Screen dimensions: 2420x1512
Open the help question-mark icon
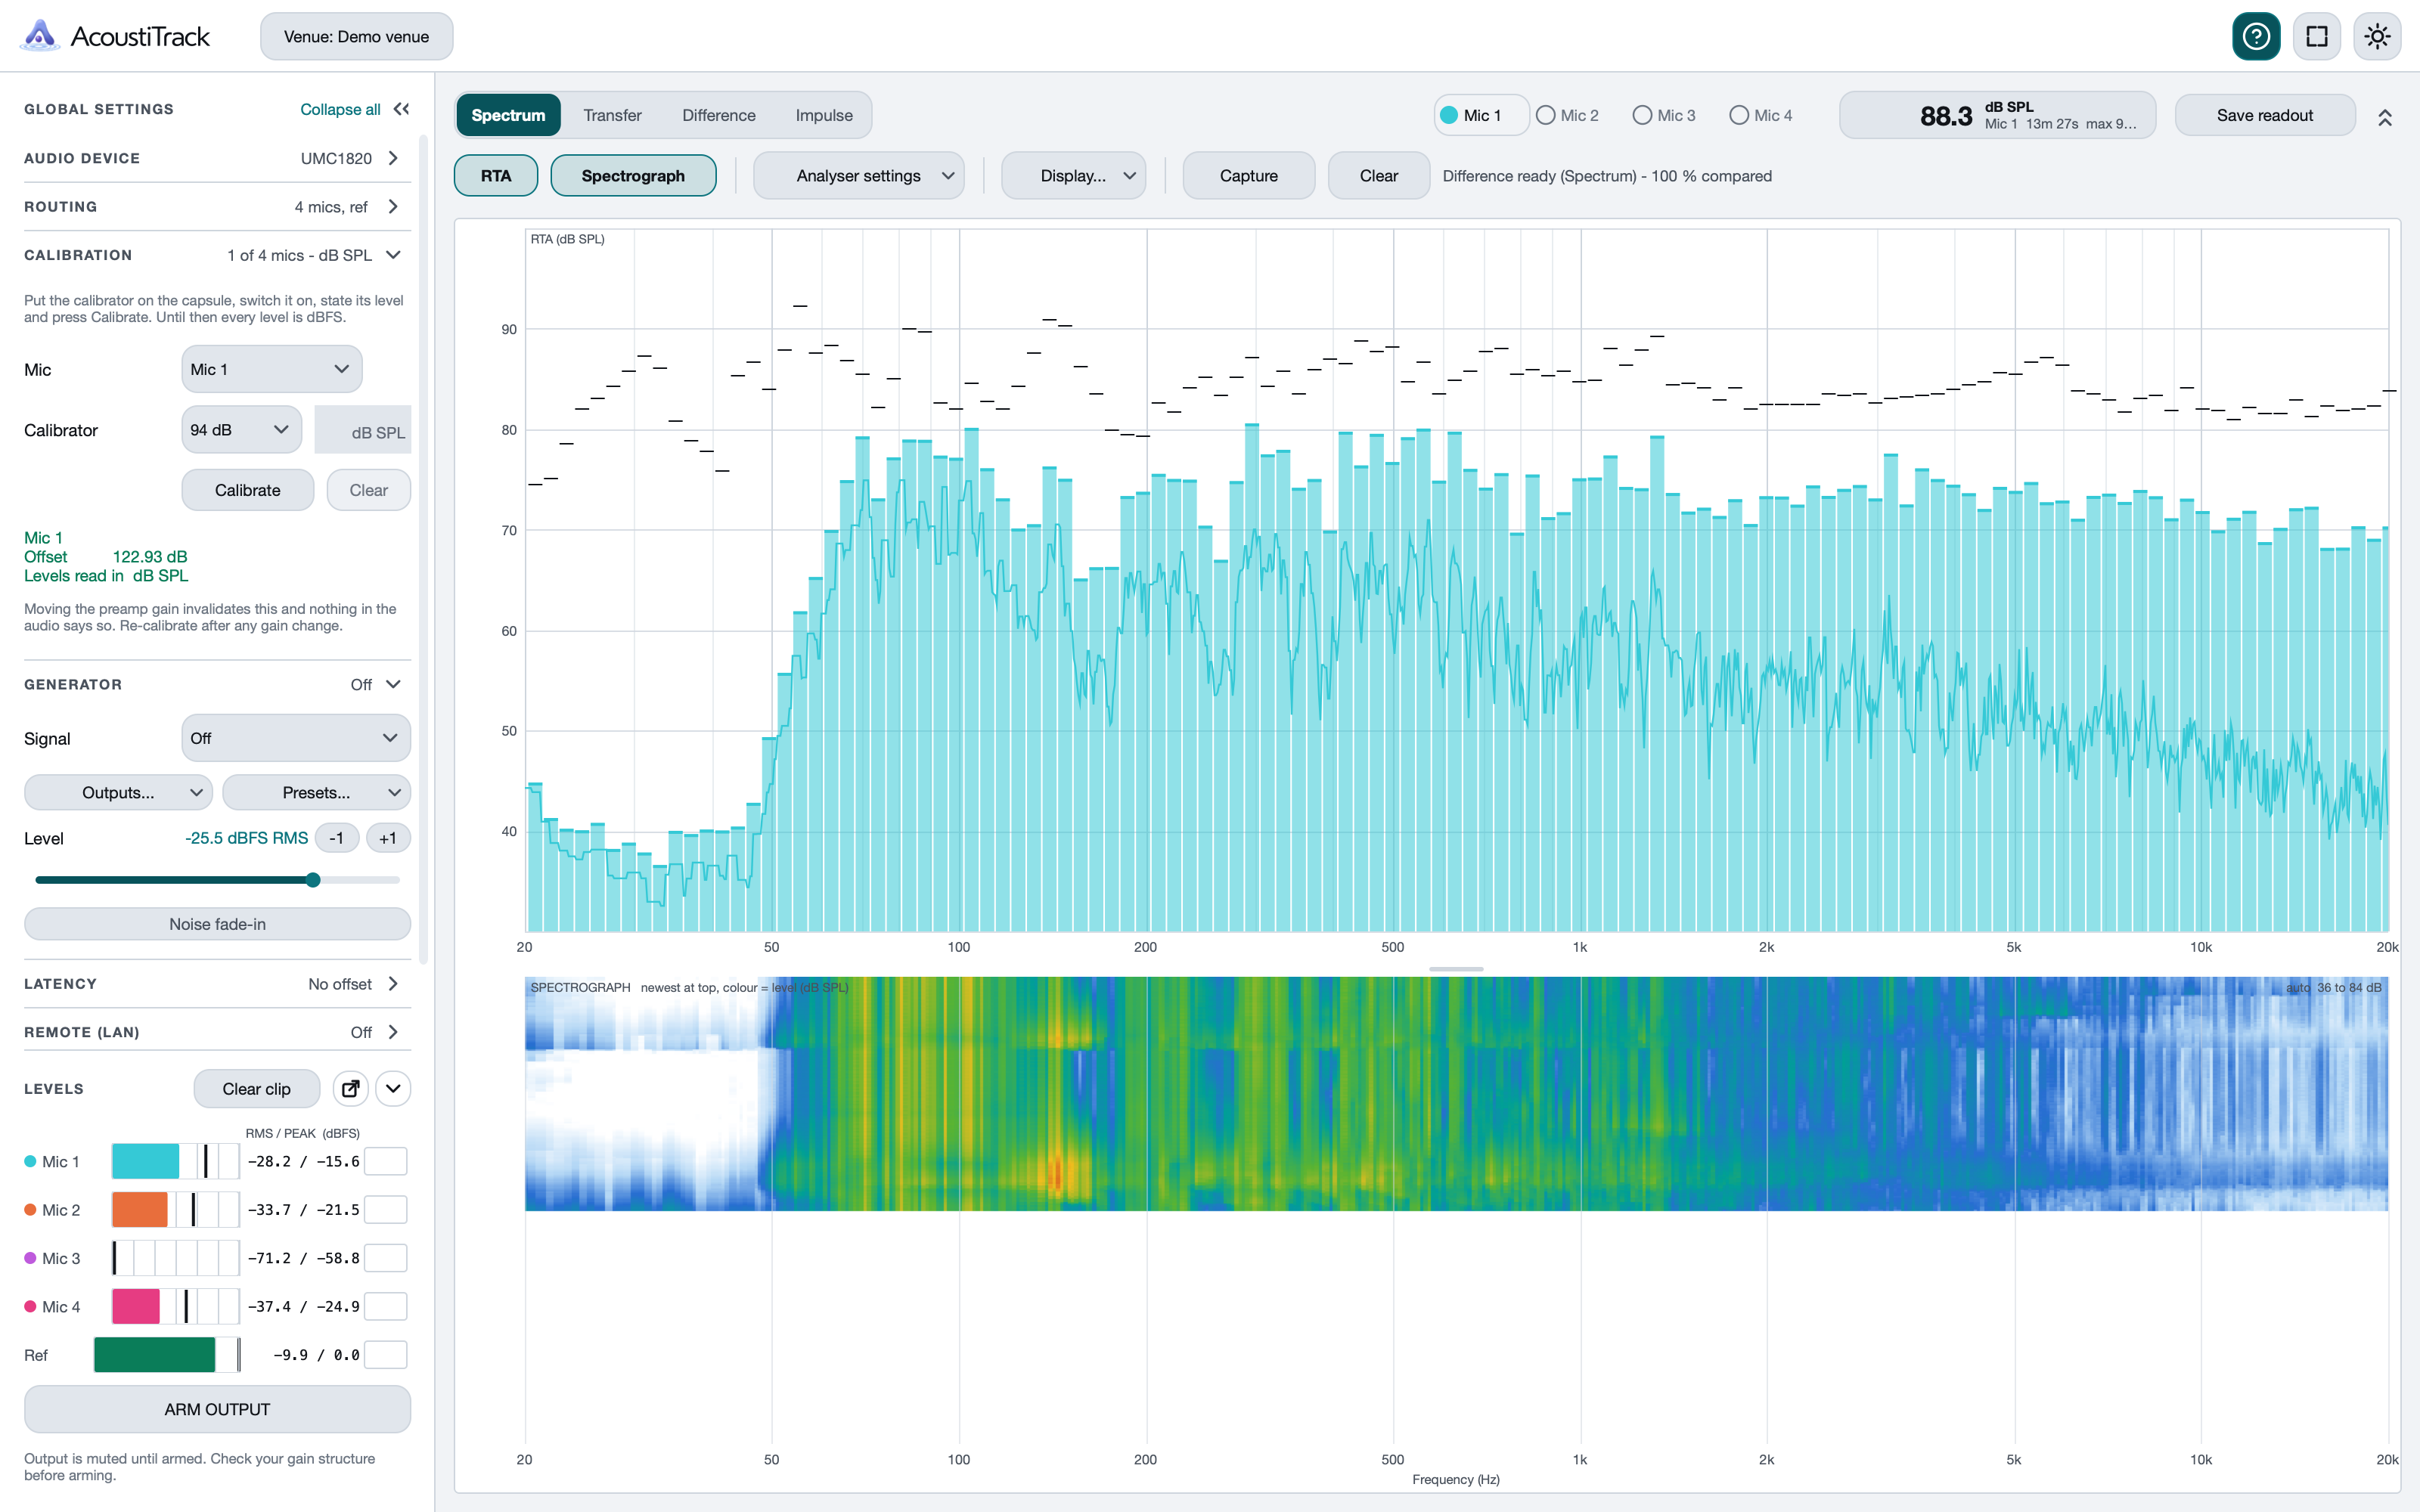click(2256, 36)
